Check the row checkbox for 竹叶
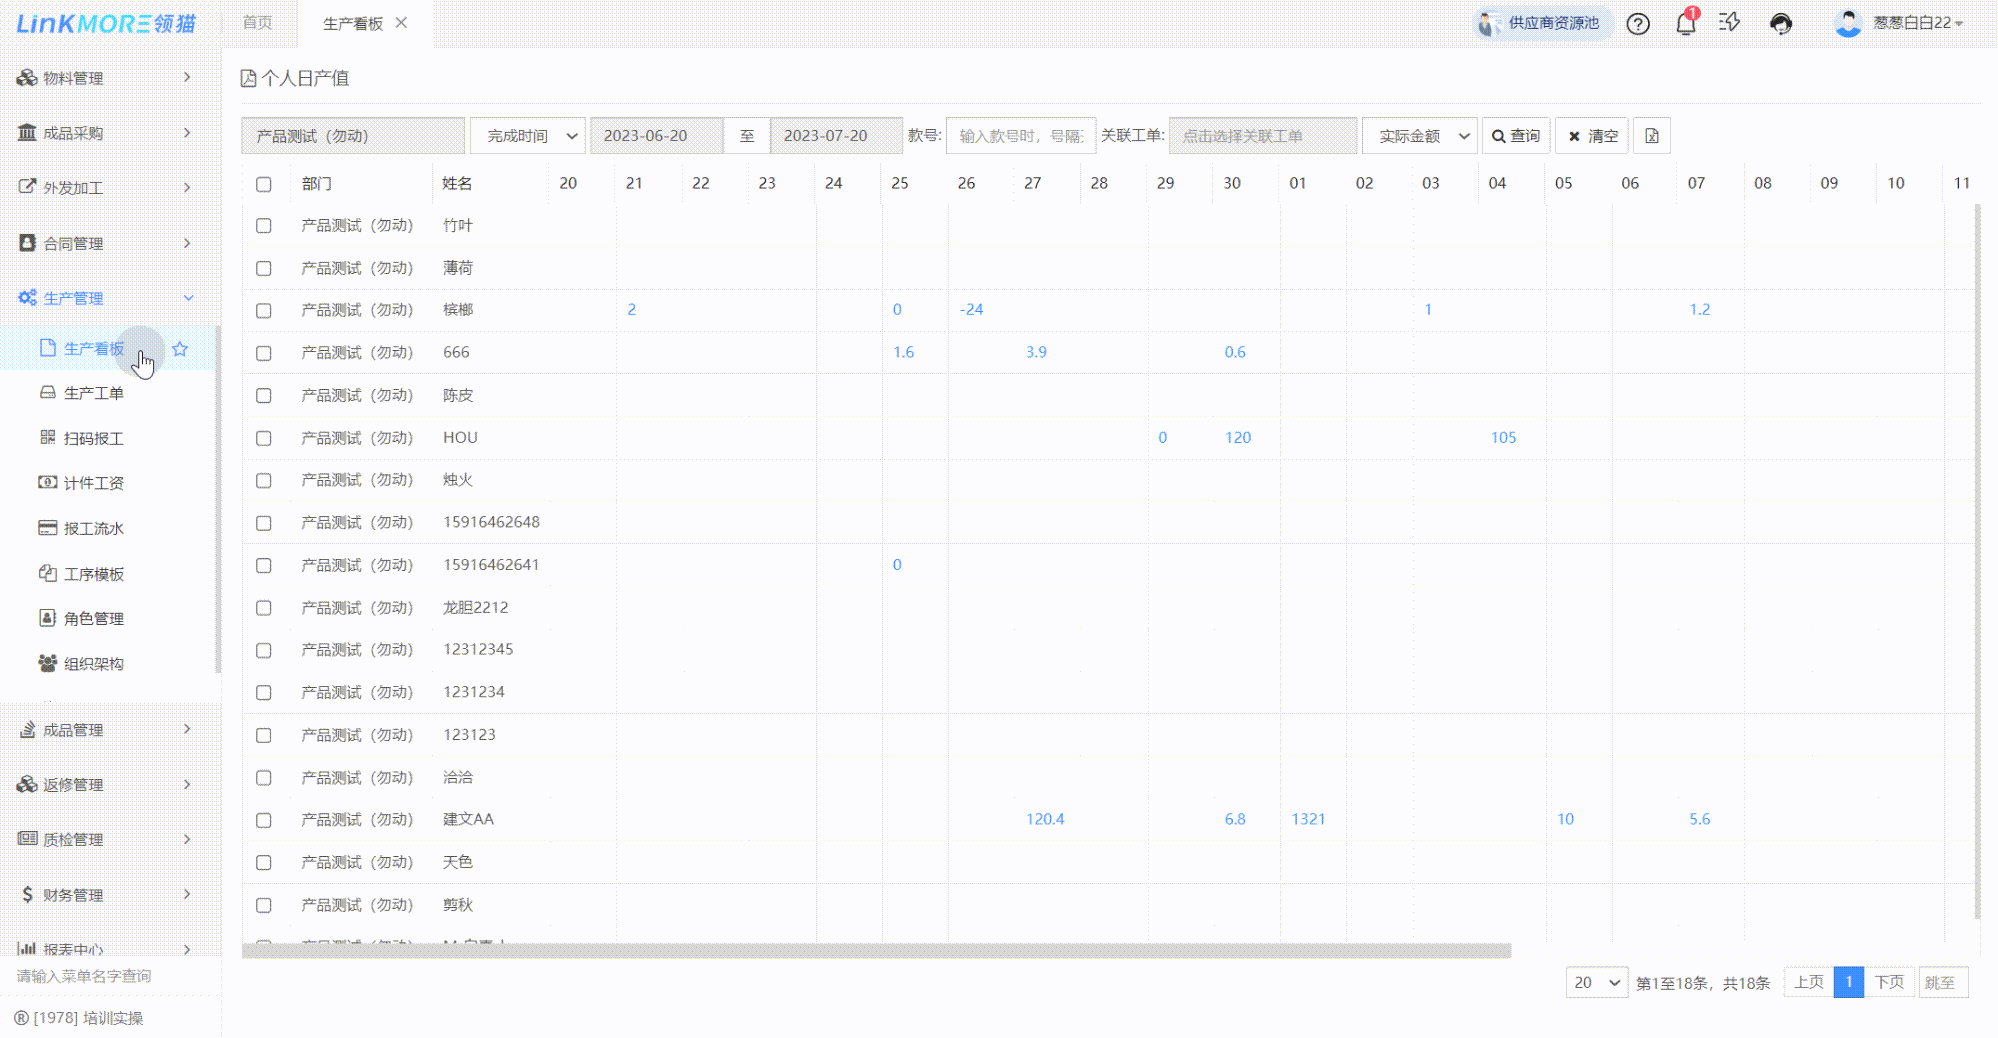Image resolution: width=1998 pixels, height=1038 pixels. 264,226
